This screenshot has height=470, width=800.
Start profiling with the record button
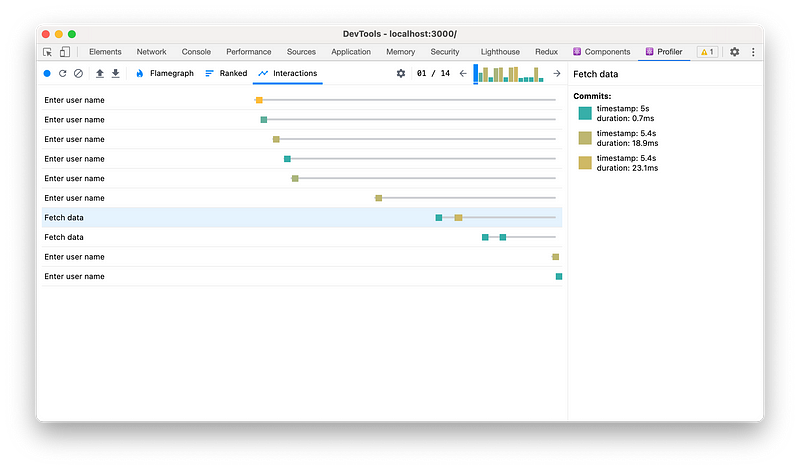click(x=47, y=74)
